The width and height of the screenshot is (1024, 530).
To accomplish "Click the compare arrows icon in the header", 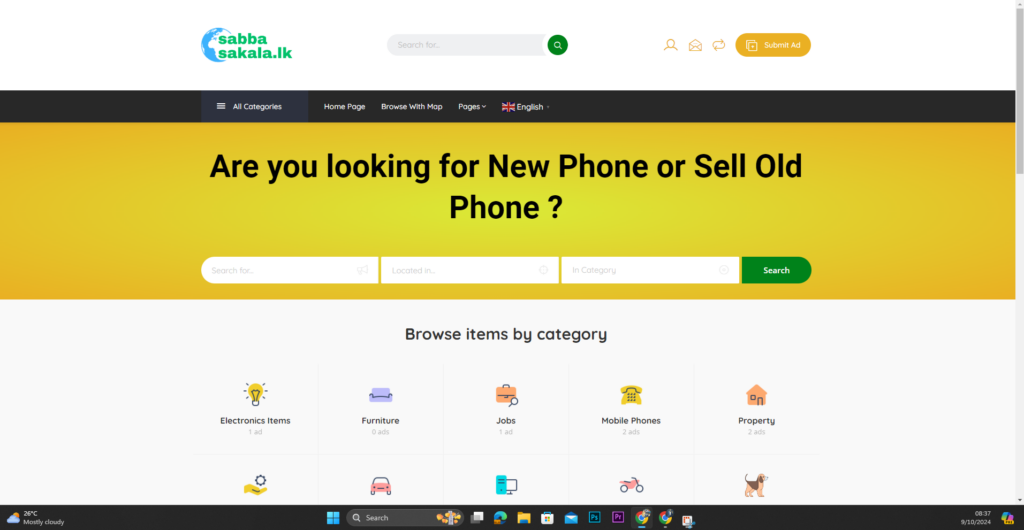I will click(x=718, y=45).
